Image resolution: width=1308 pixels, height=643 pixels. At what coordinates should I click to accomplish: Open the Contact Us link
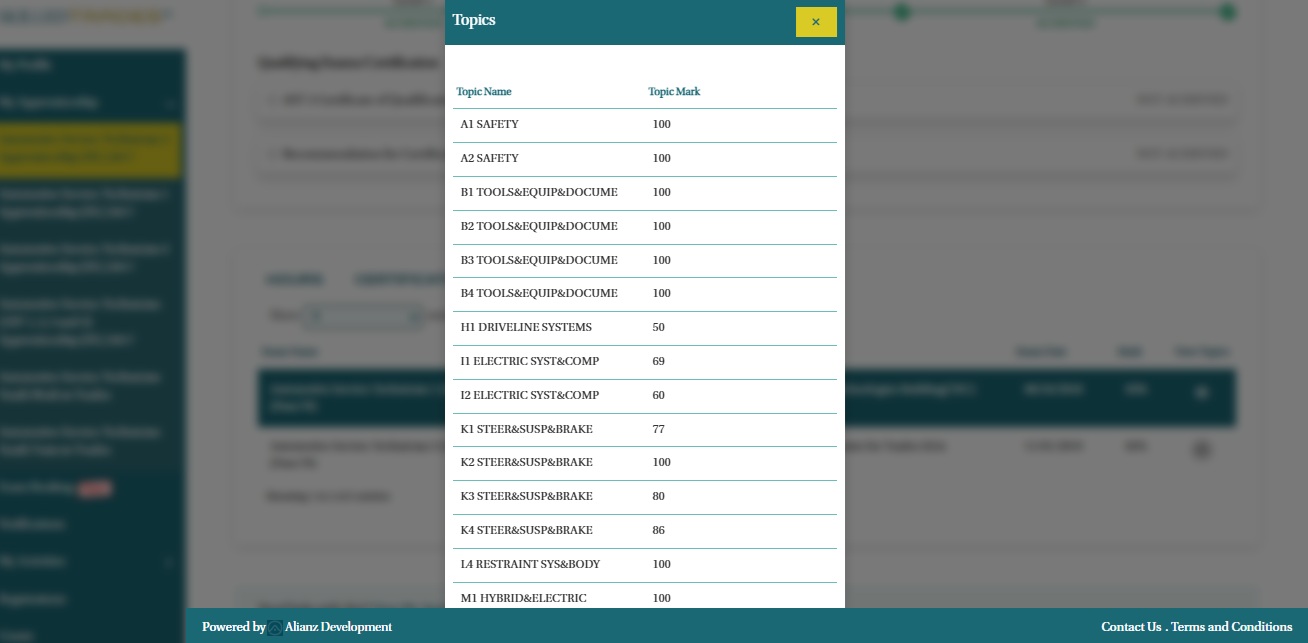click(1131, 627)
